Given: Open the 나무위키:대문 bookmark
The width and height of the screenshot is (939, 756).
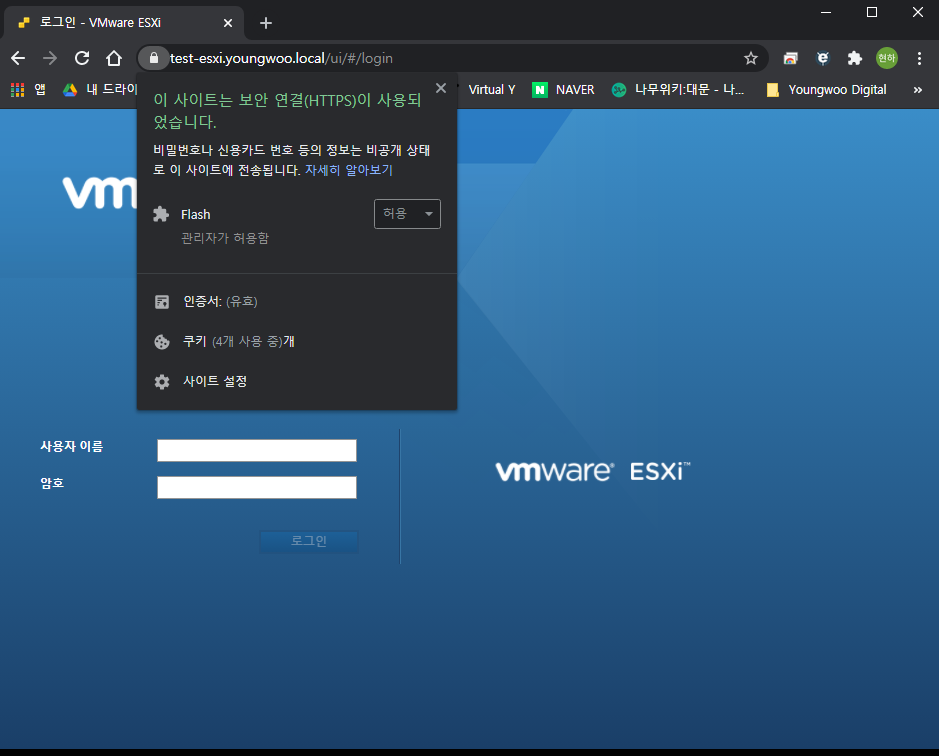Looking at the screenshot, I should (x=678, y=90).
